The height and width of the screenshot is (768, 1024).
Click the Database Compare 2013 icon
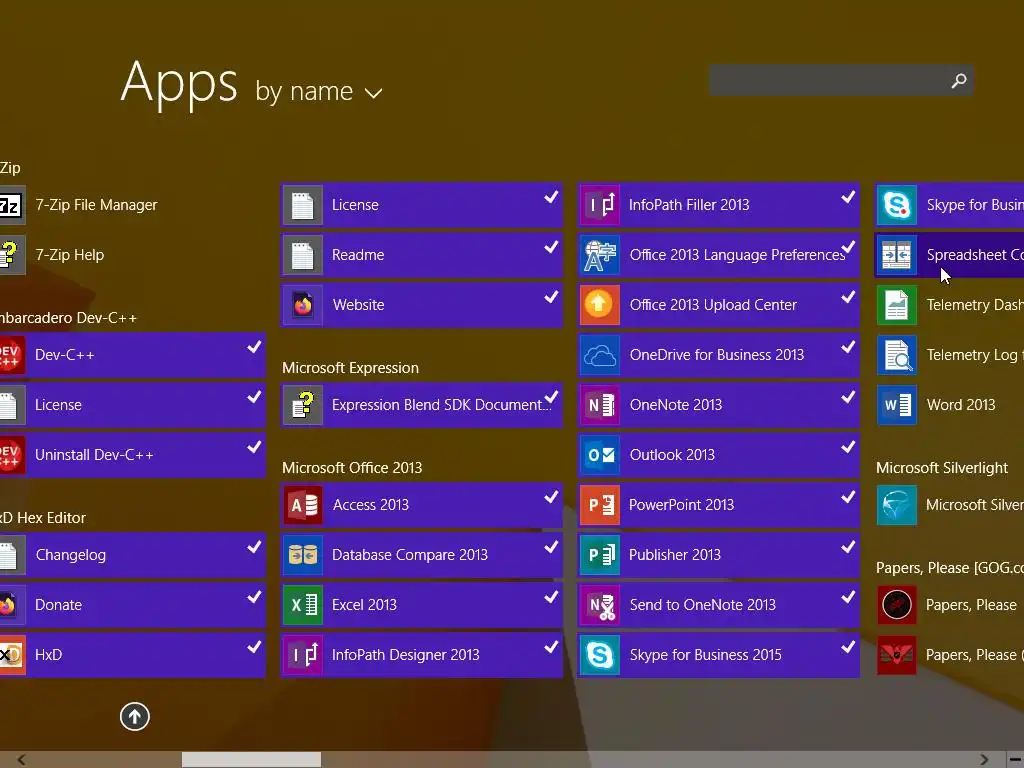click(302, 554)
